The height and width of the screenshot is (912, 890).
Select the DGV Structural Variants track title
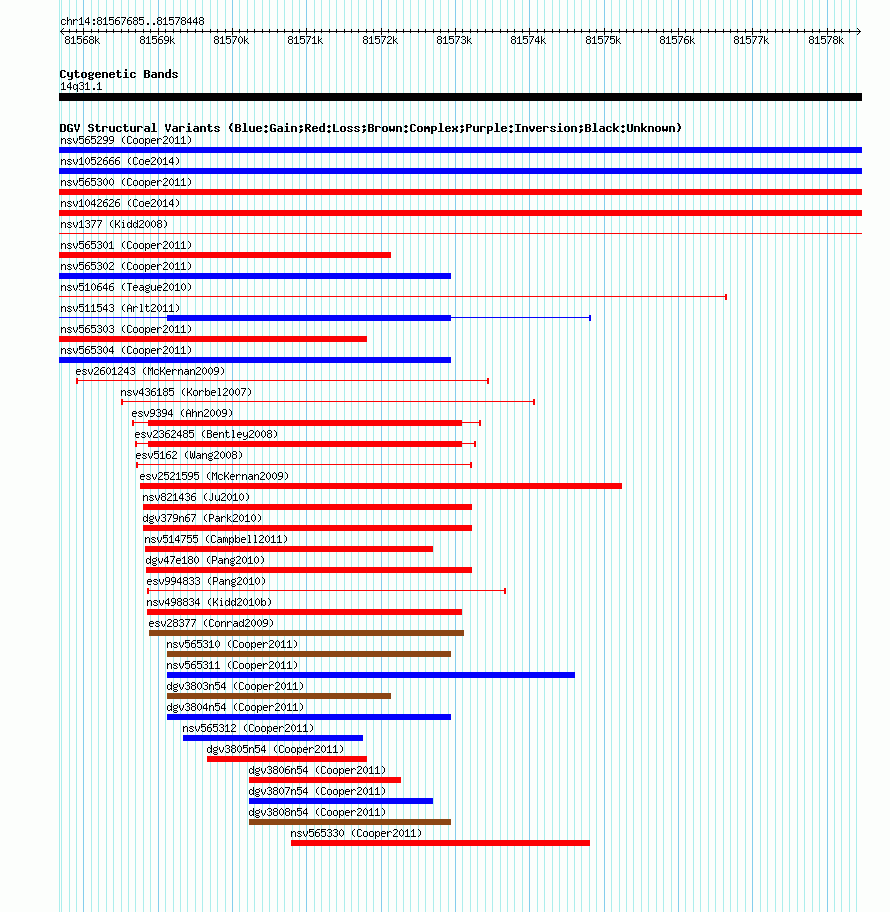point(371,128)
